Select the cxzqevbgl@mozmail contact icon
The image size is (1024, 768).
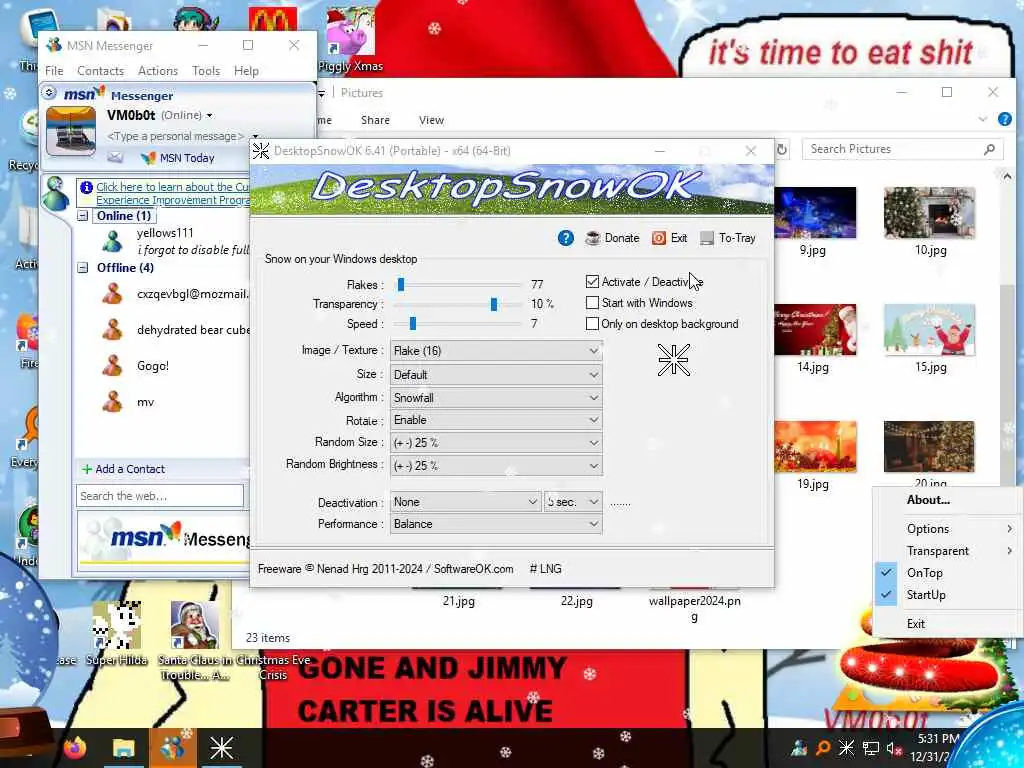point(112,294)
